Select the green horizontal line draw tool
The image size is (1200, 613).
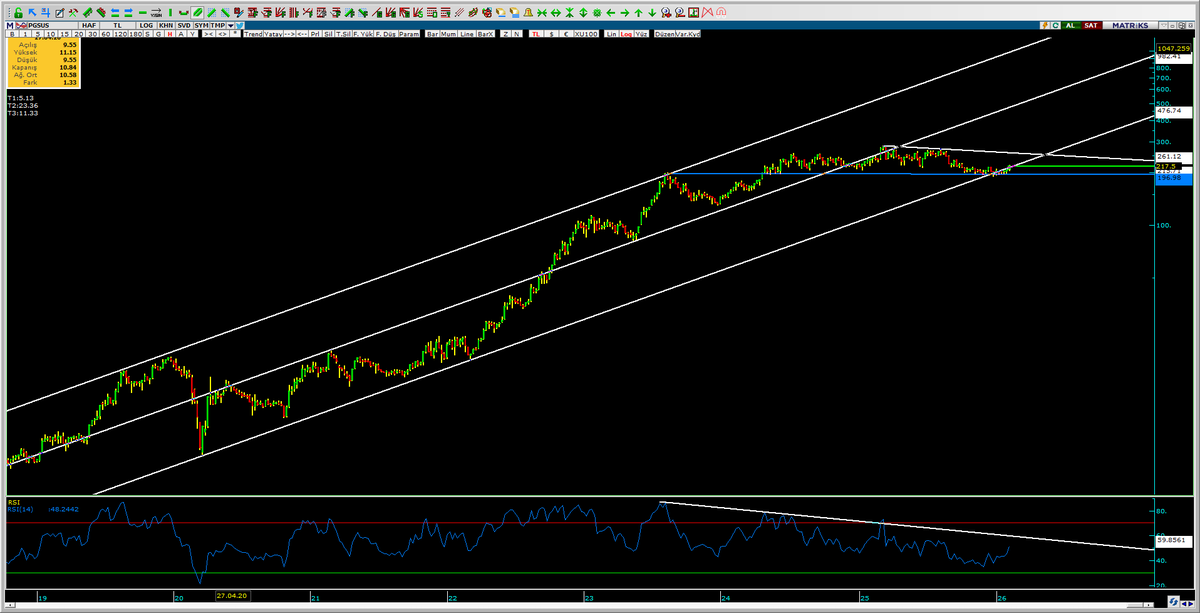click(143, 13)
